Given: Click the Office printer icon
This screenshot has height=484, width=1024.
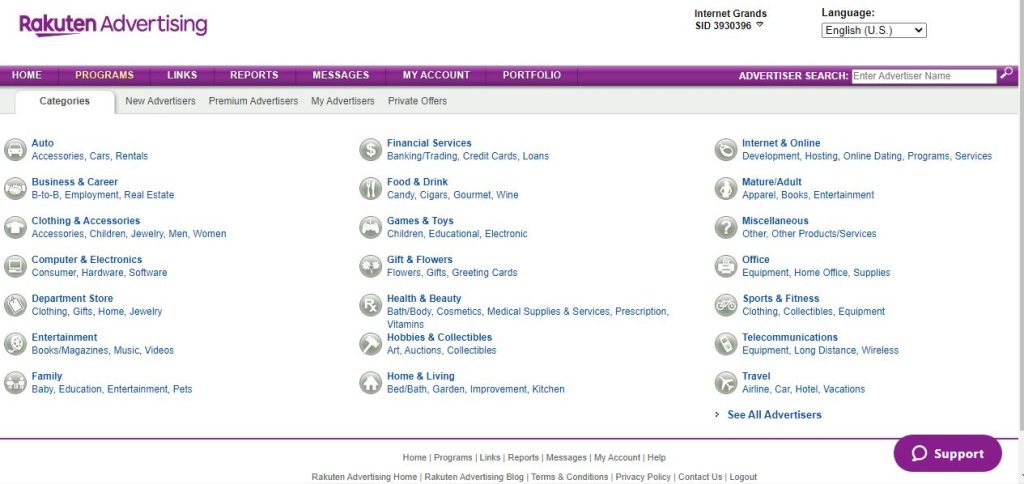Looking at the screenshot, I should coord(726,266).
